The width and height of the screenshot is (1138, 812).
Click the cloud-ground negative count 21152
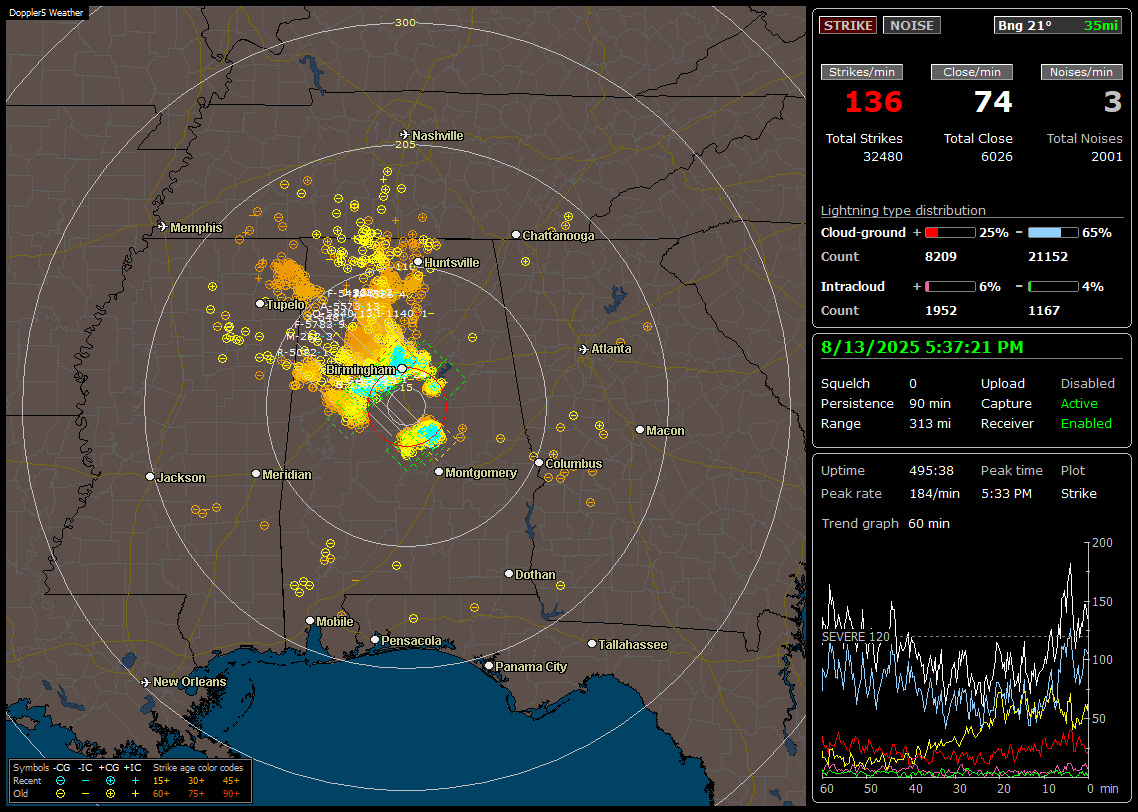(x=1048, y=256)
